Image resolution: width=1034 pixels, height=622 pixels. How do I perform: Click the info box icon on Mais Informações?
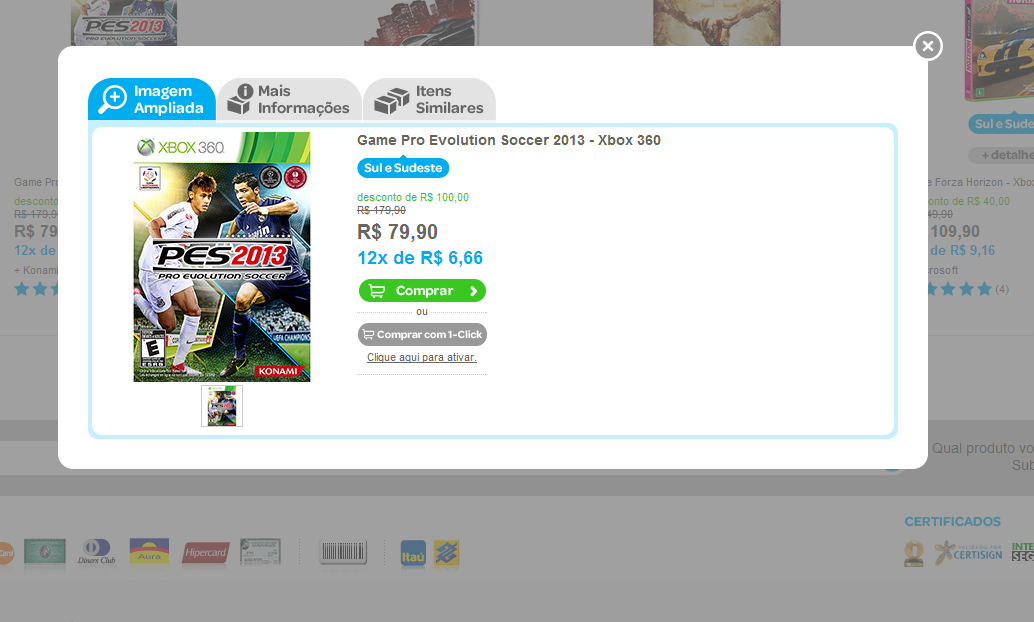pos(240,100)
